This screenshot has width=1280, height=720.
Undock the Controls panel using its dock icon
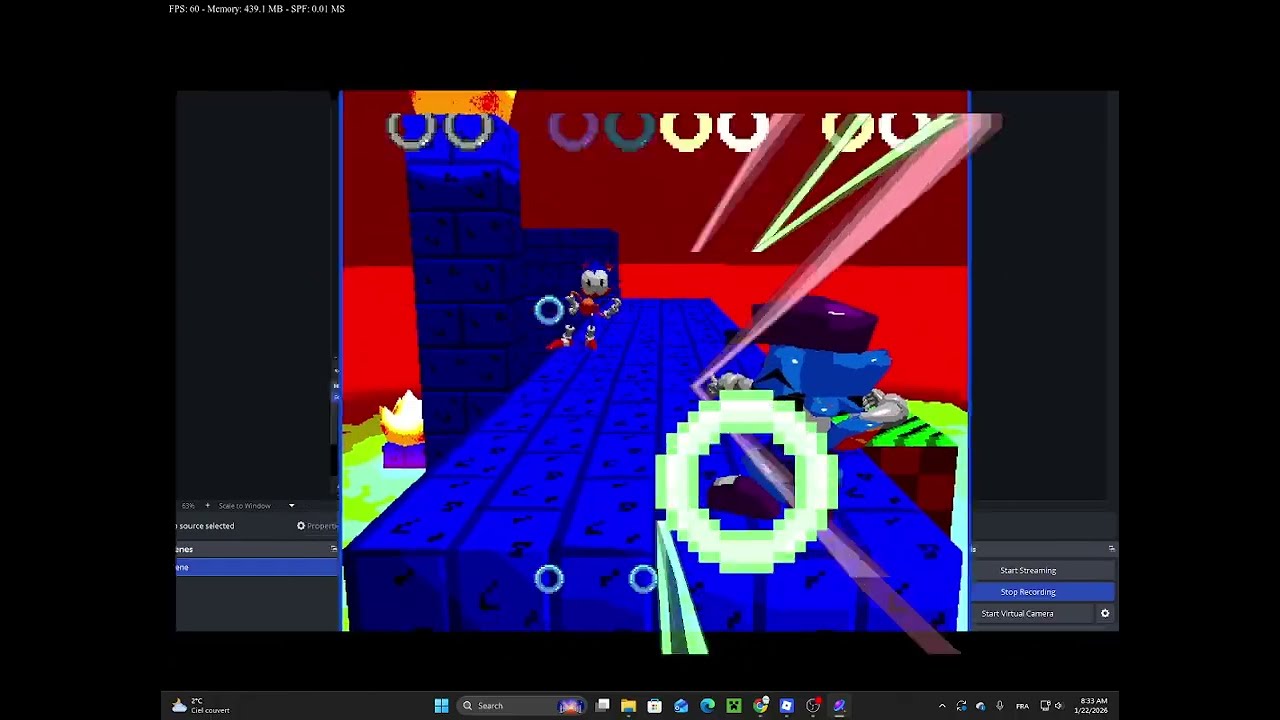tap(1111, 549)
